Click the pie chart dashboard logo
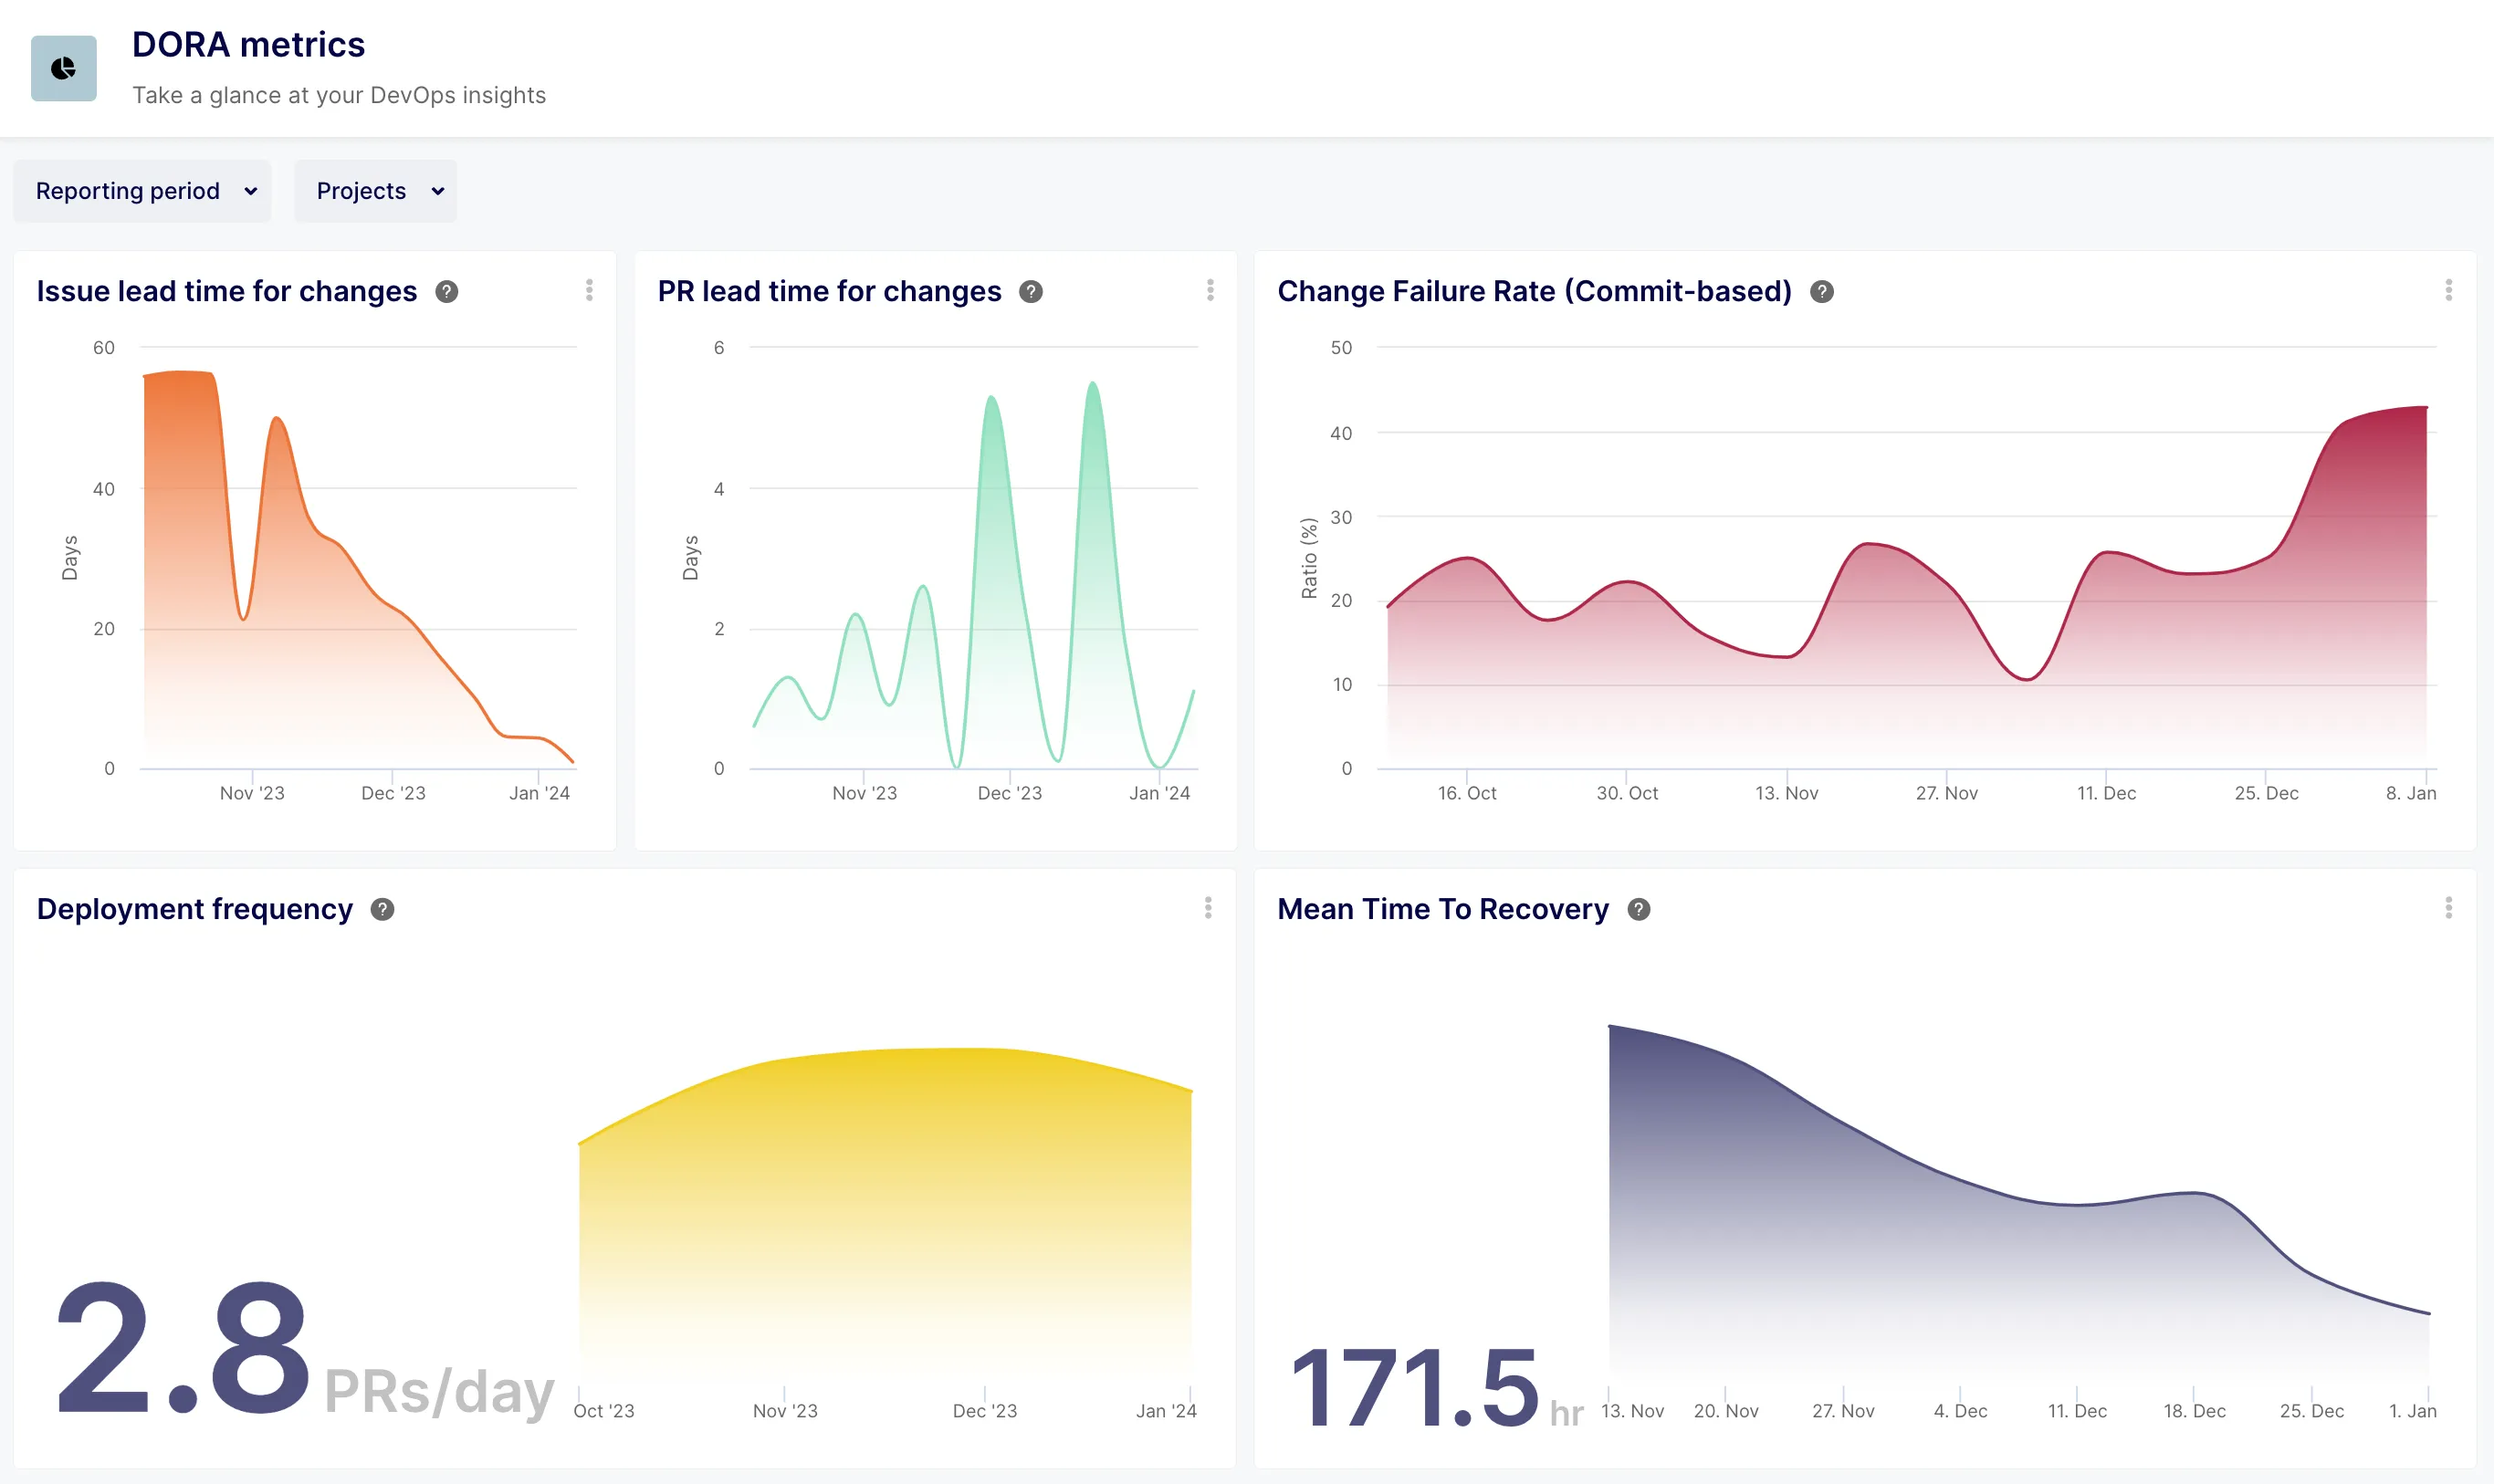 tap(63, 67)
